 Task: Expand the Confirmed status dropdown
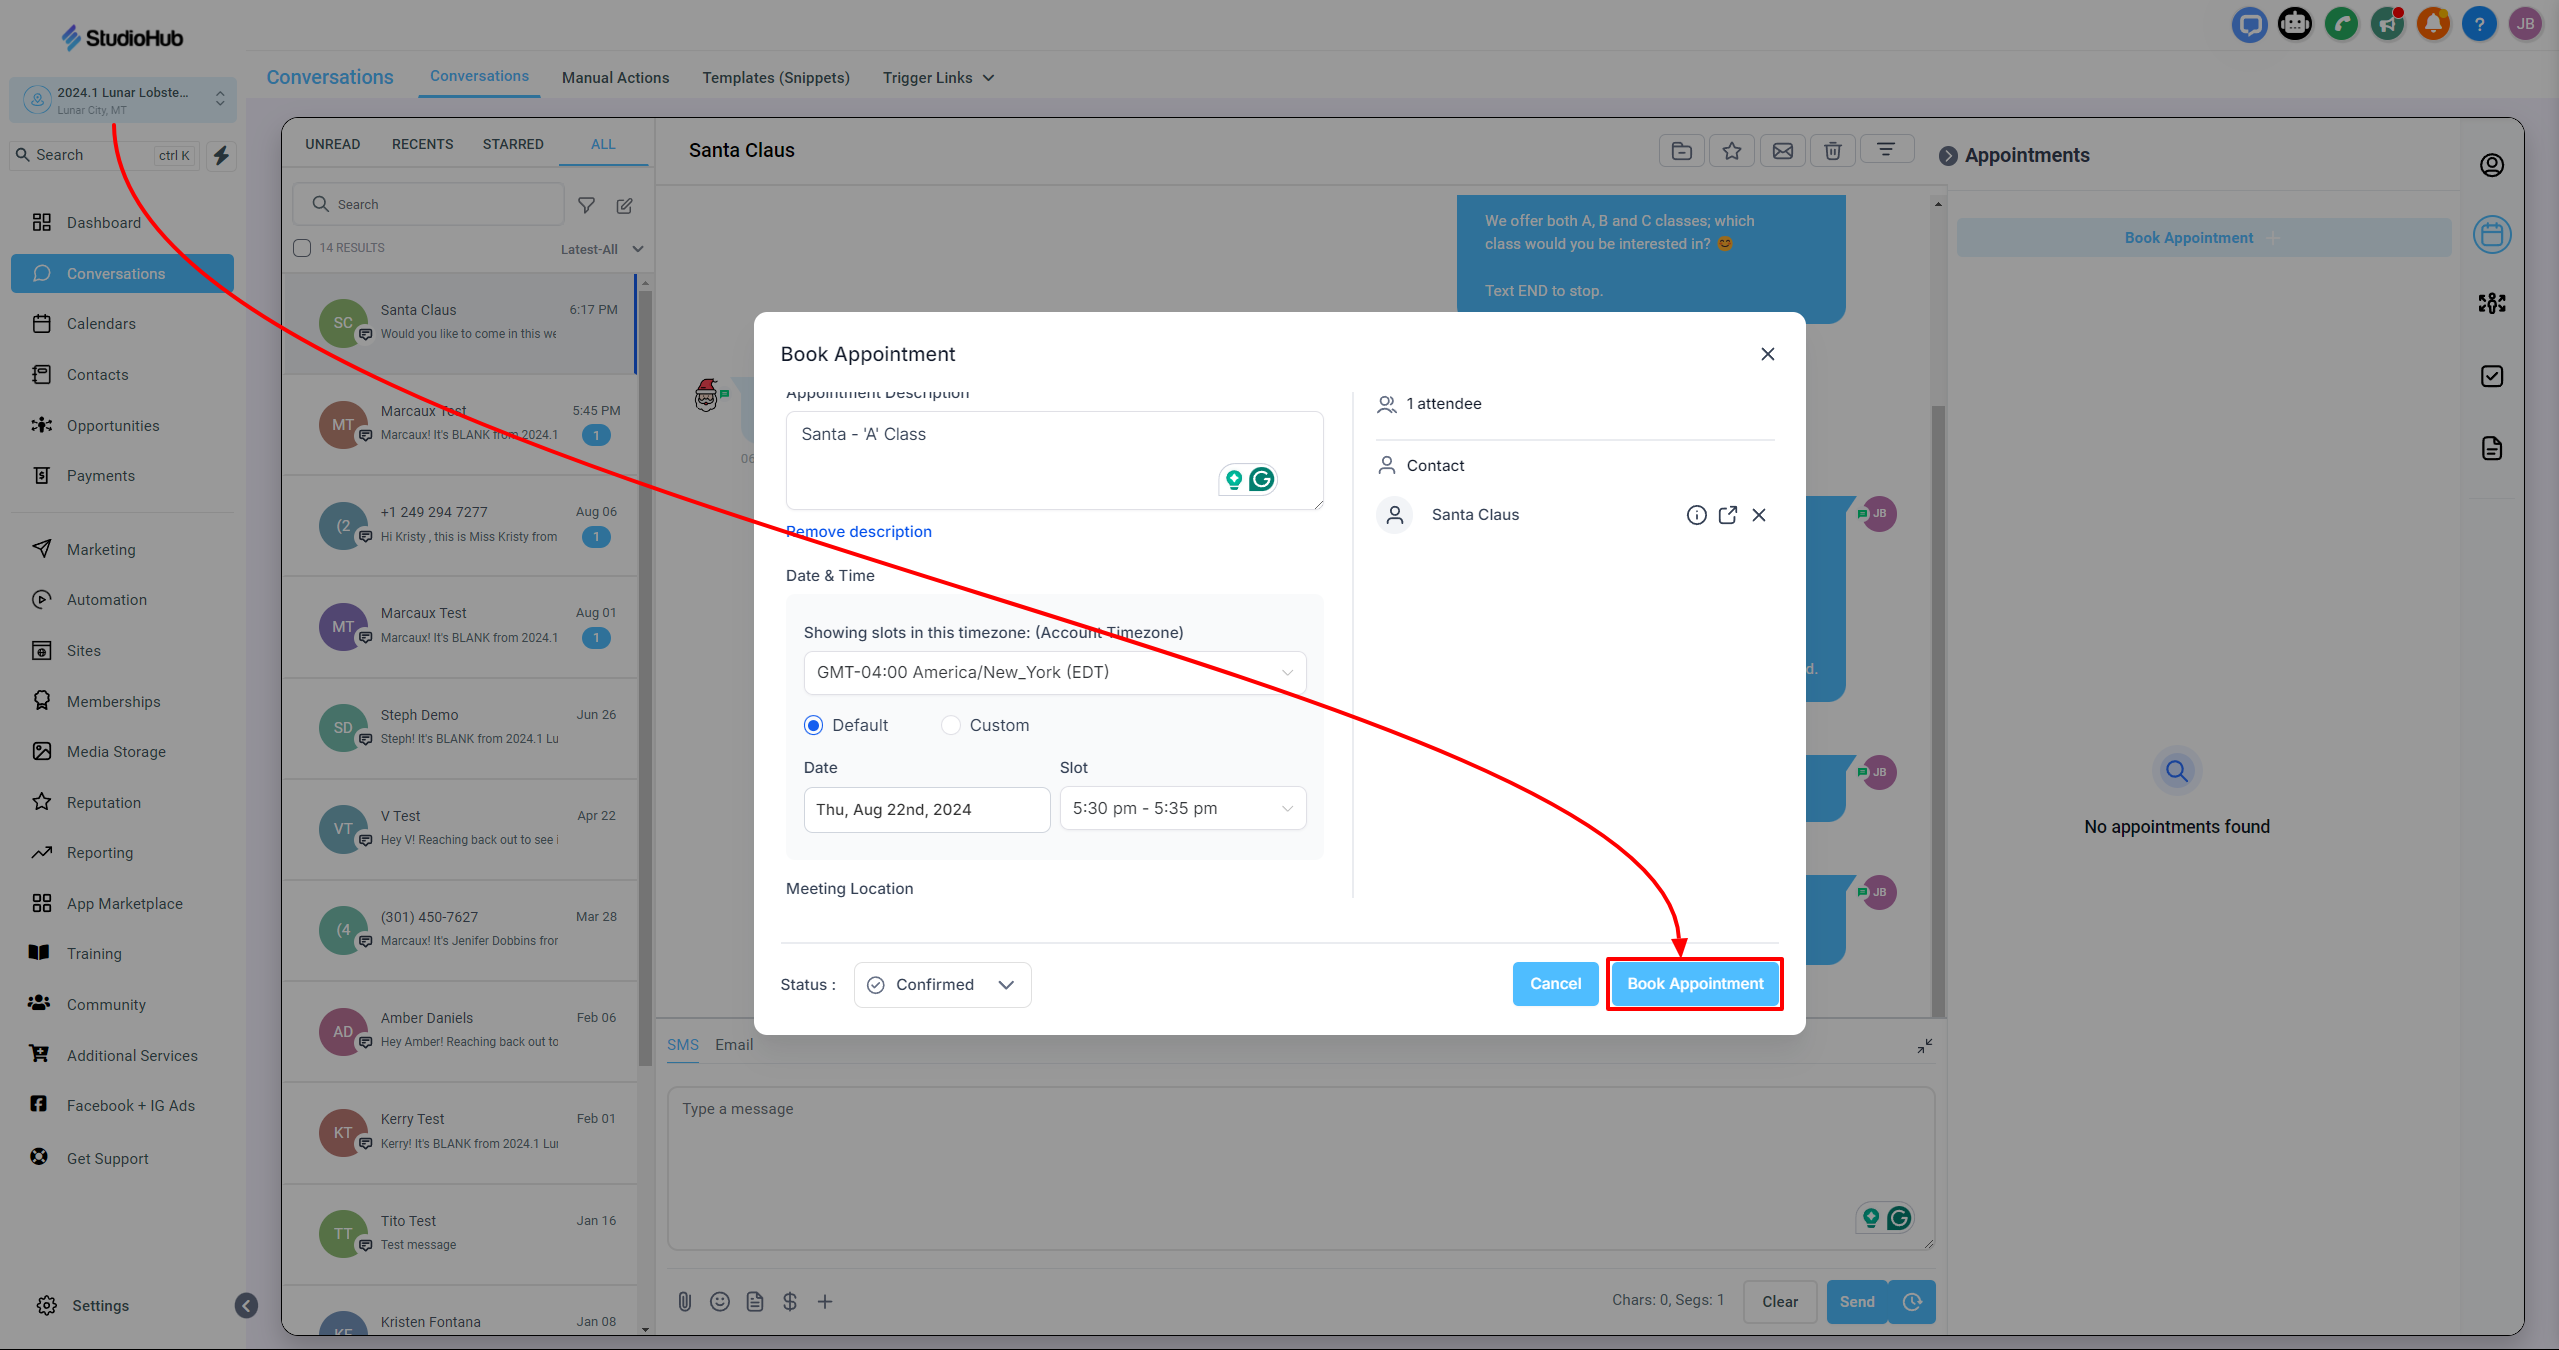(x=942, y=985)
